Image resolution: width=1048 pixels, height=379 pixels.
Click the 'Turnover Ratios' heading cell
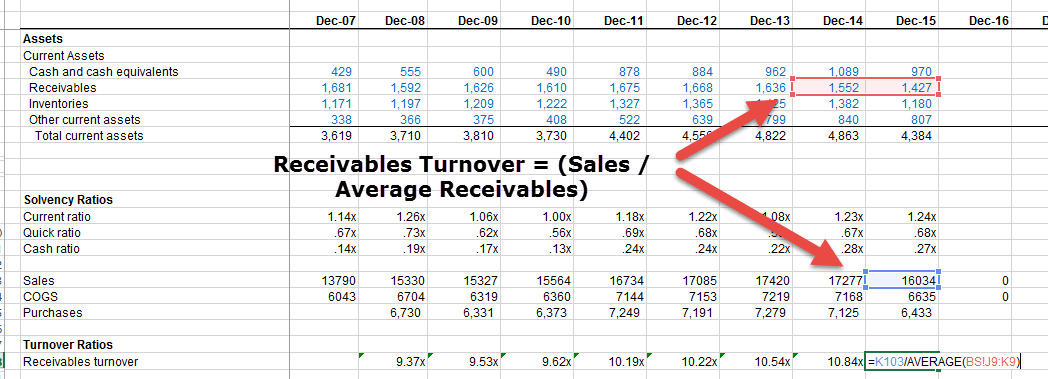tap(155, 344)
